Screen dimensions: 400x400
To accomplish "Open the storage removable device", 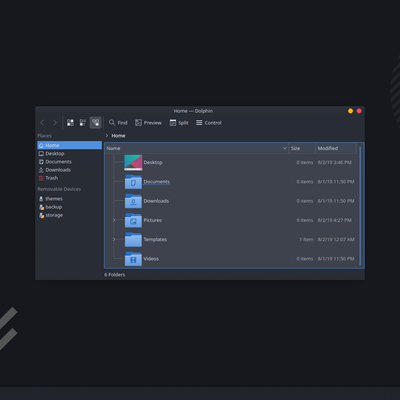I will click(x=70, y=215).
